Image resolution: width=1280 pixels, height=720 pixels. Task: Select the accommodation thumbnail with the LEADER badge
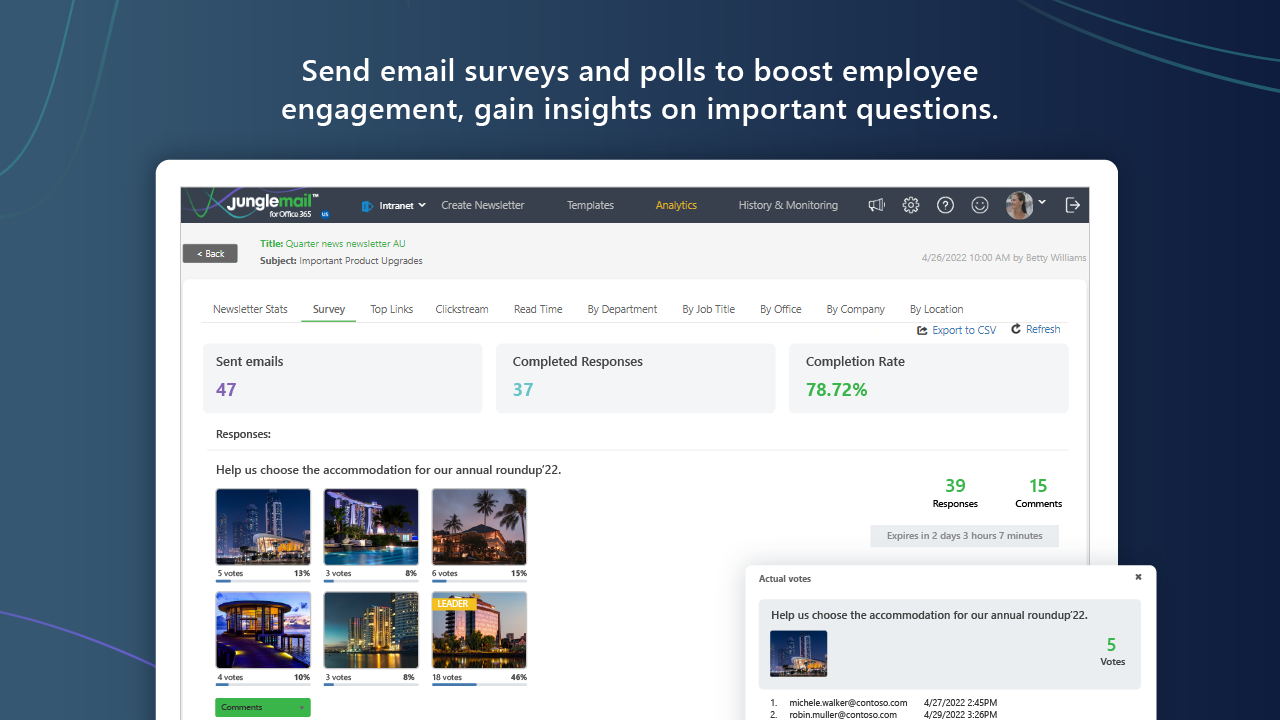tap(478, 630)
